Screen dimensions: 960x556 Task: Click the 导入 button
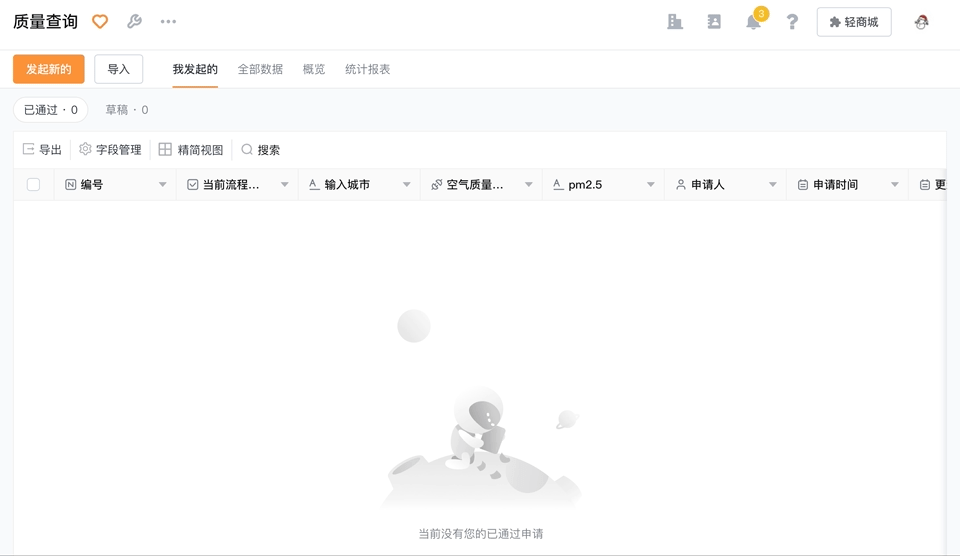pos(119,69)
